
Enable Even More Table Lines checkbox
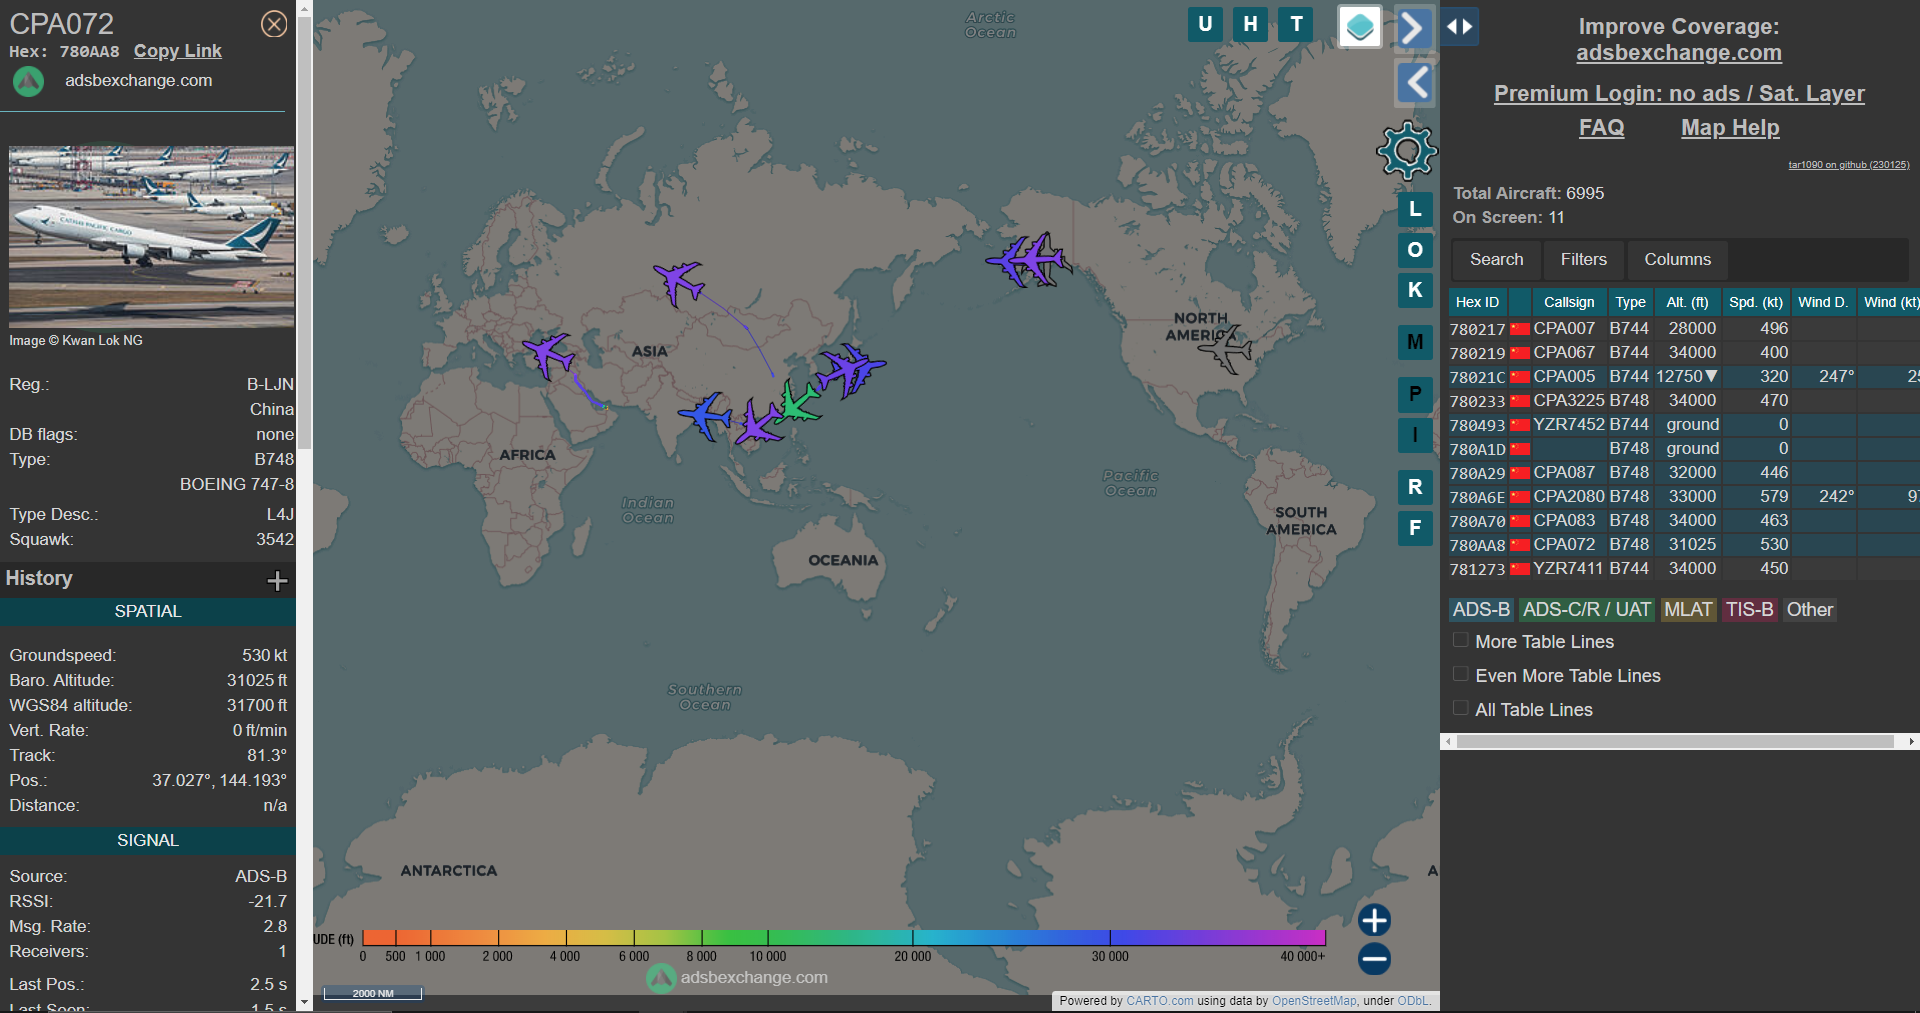[x=1461, y=674]
